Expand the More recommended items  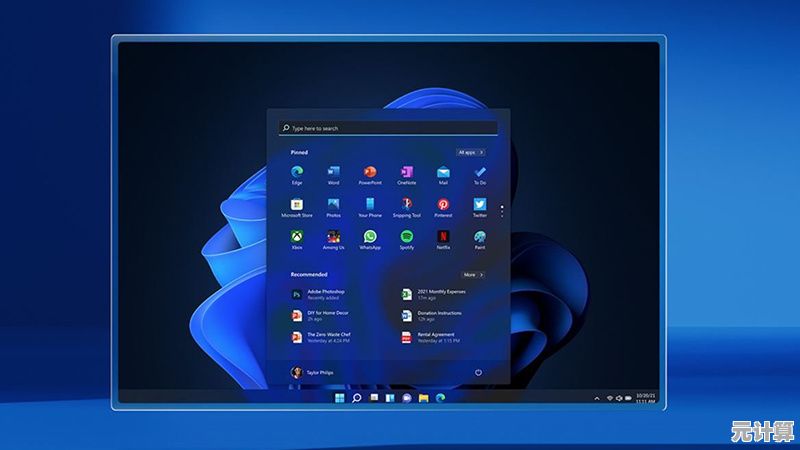472,274
